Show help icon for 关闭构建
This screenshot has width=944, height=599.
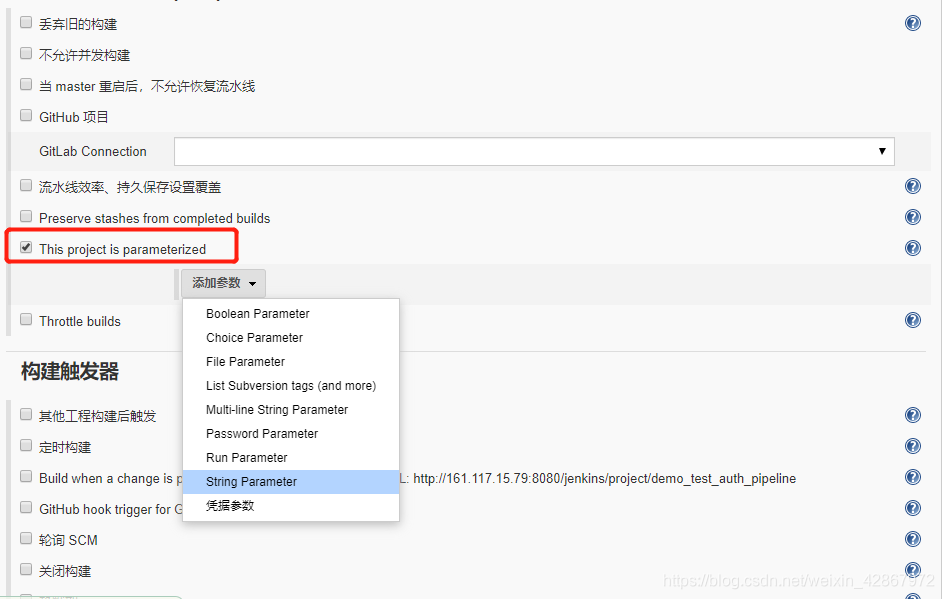pyautogui.click(x=913, y=570)
